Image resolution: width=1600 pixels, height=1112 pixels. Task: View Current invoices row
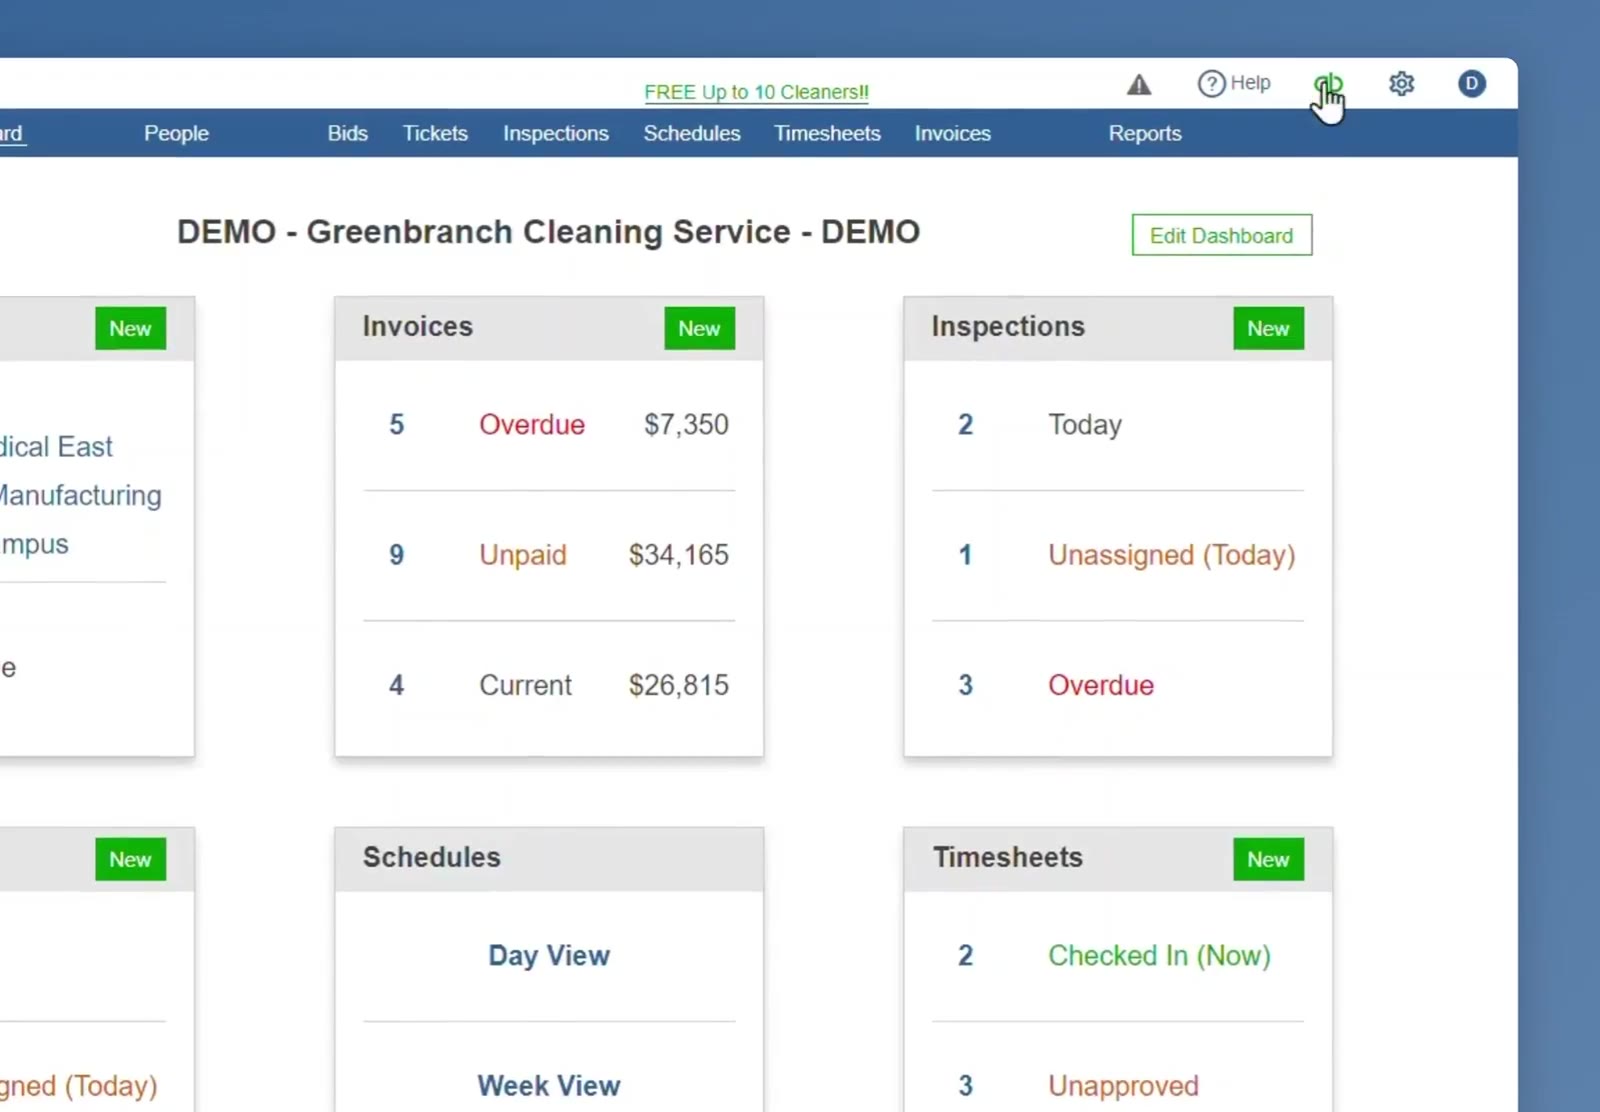[549, 685]
